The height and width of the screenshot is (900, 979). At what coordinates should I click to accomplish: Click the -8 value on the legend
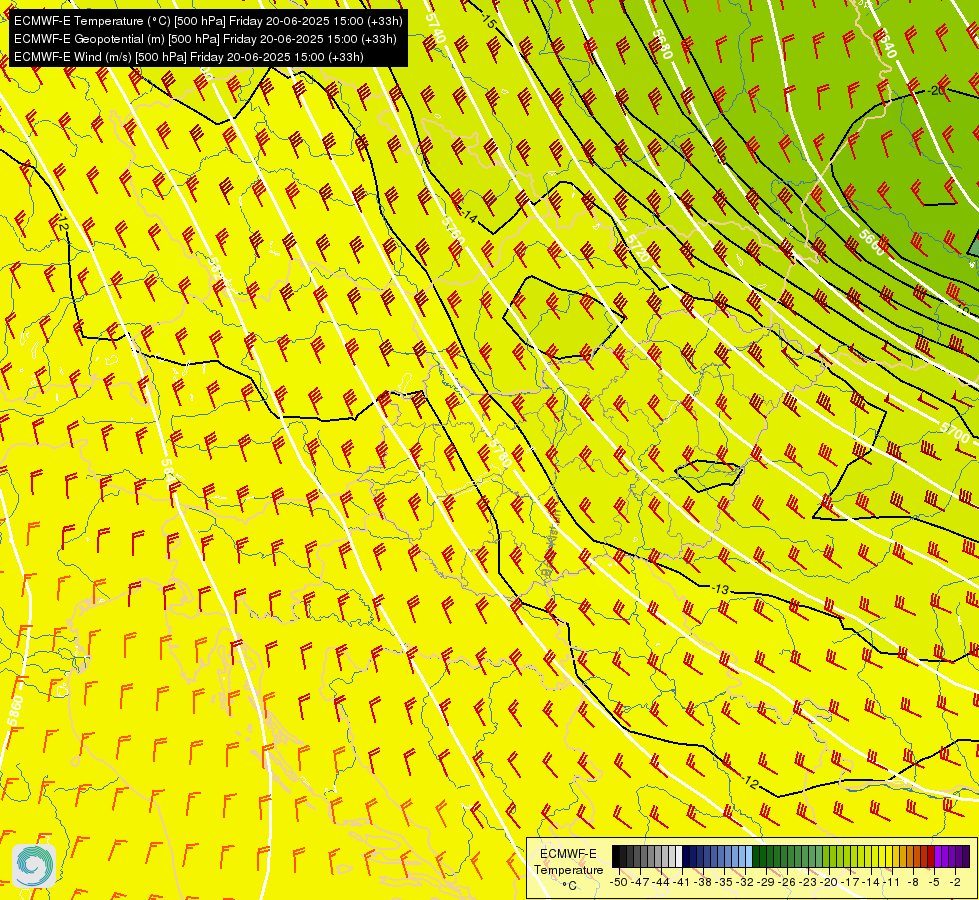[x=913, y=882]
